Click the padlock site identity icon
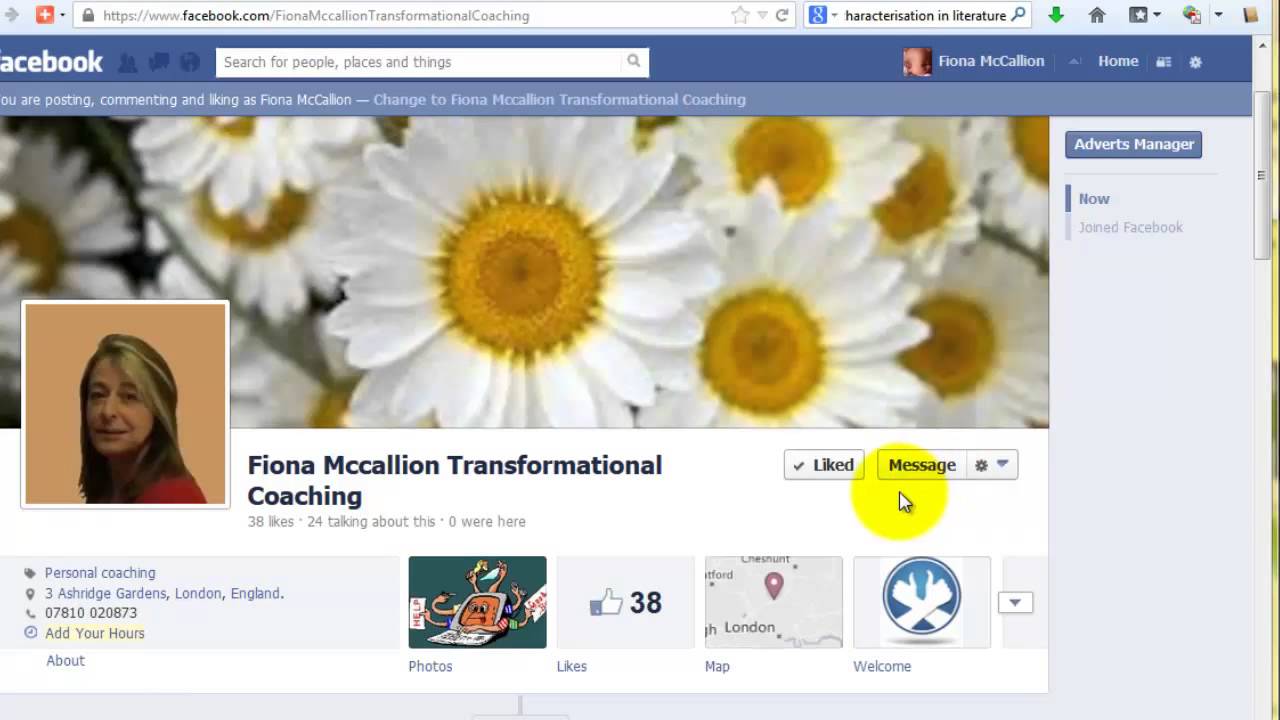Viewport: 1280px width, 720px height. tap(88, 15)
